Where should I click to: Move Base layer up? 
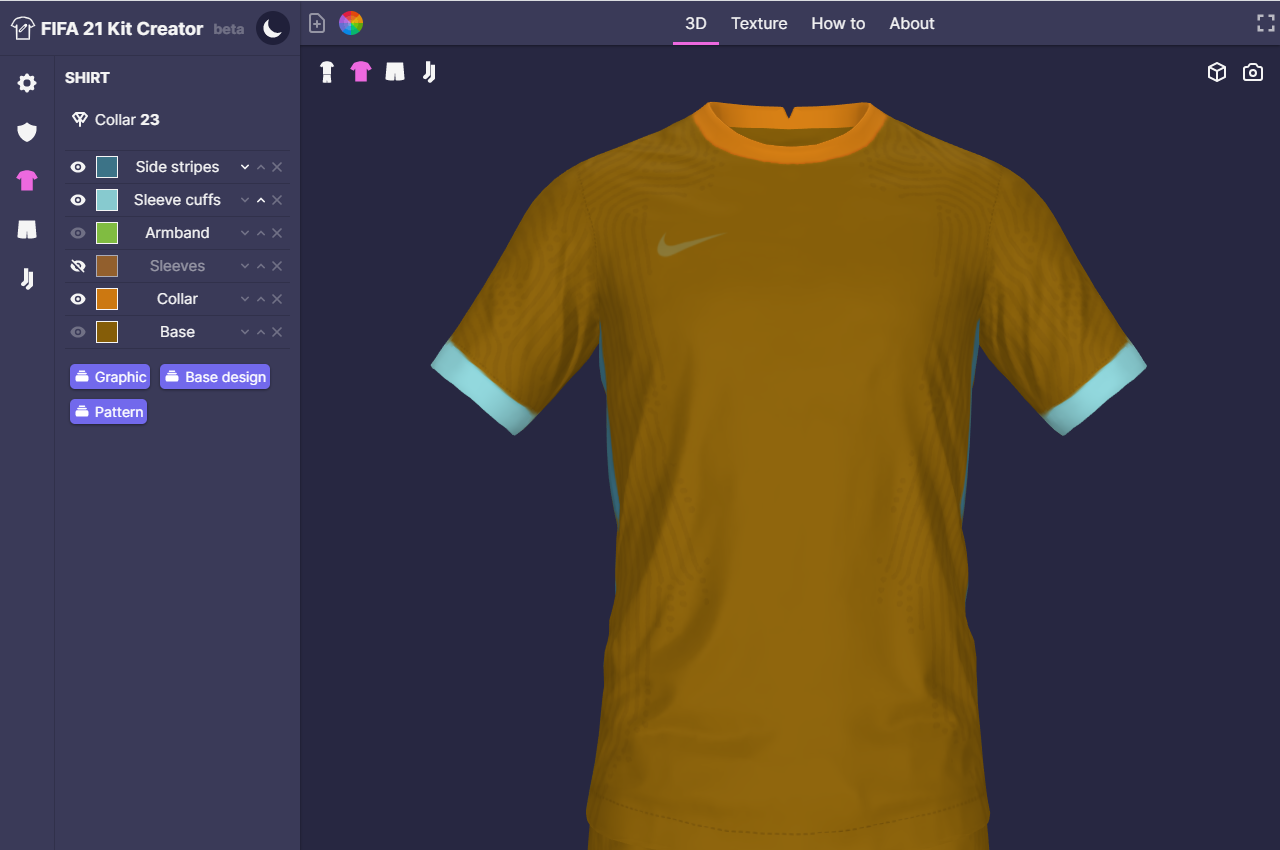[261, 332]
